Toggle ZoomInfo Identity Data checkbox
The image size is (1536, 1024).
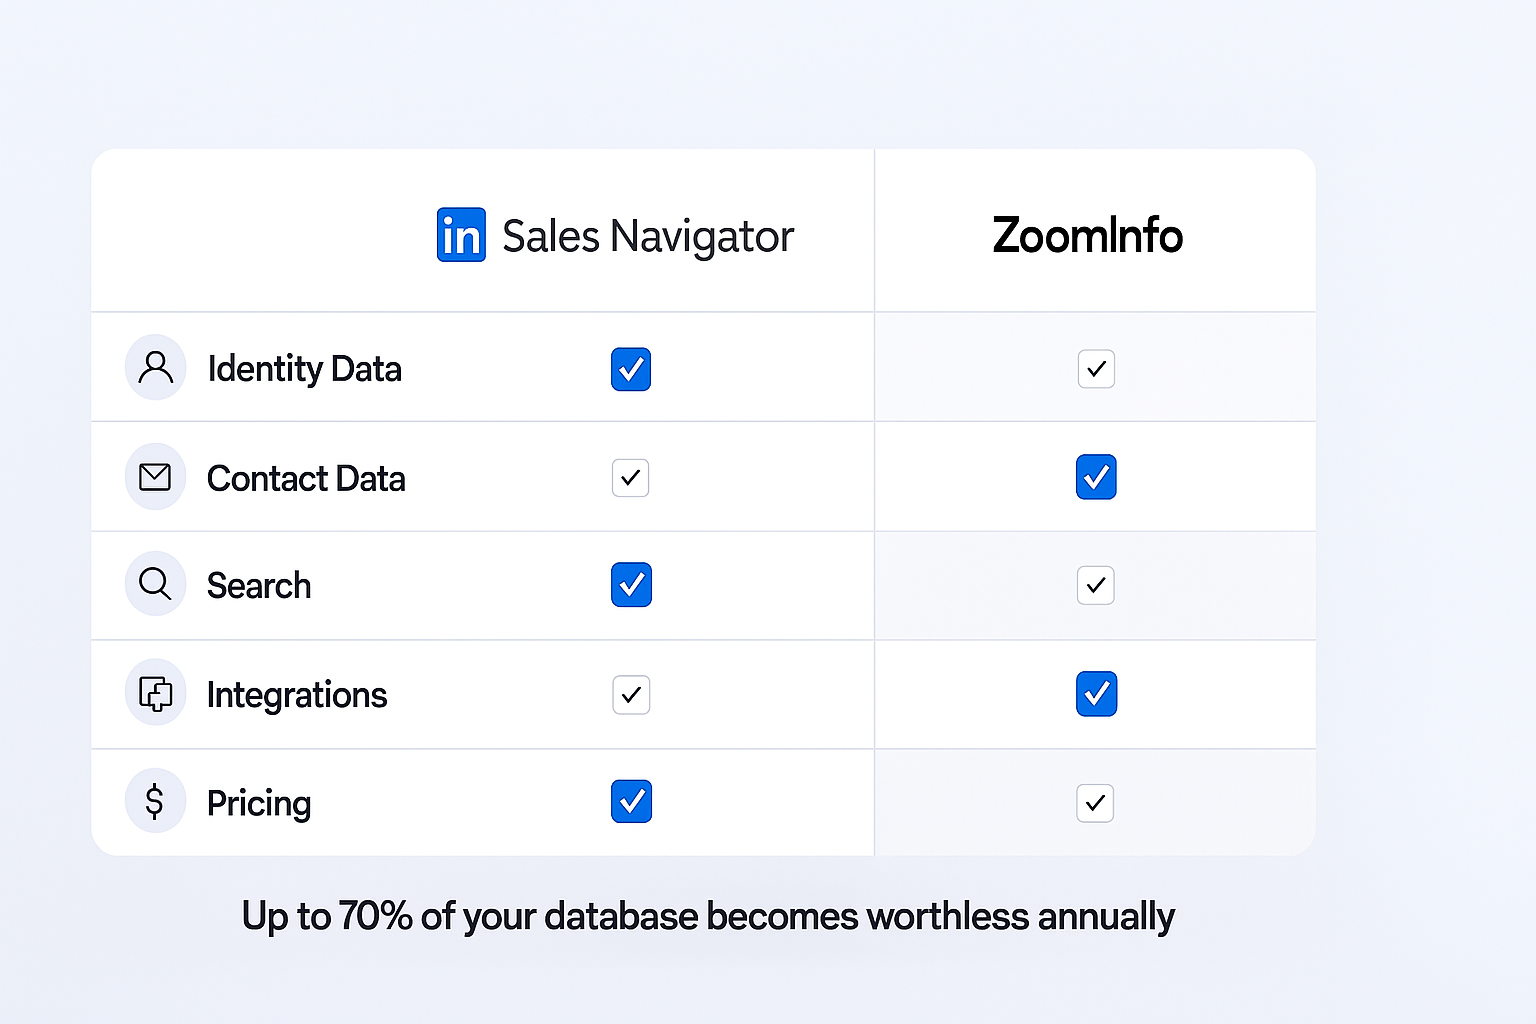coord(1096,369)
